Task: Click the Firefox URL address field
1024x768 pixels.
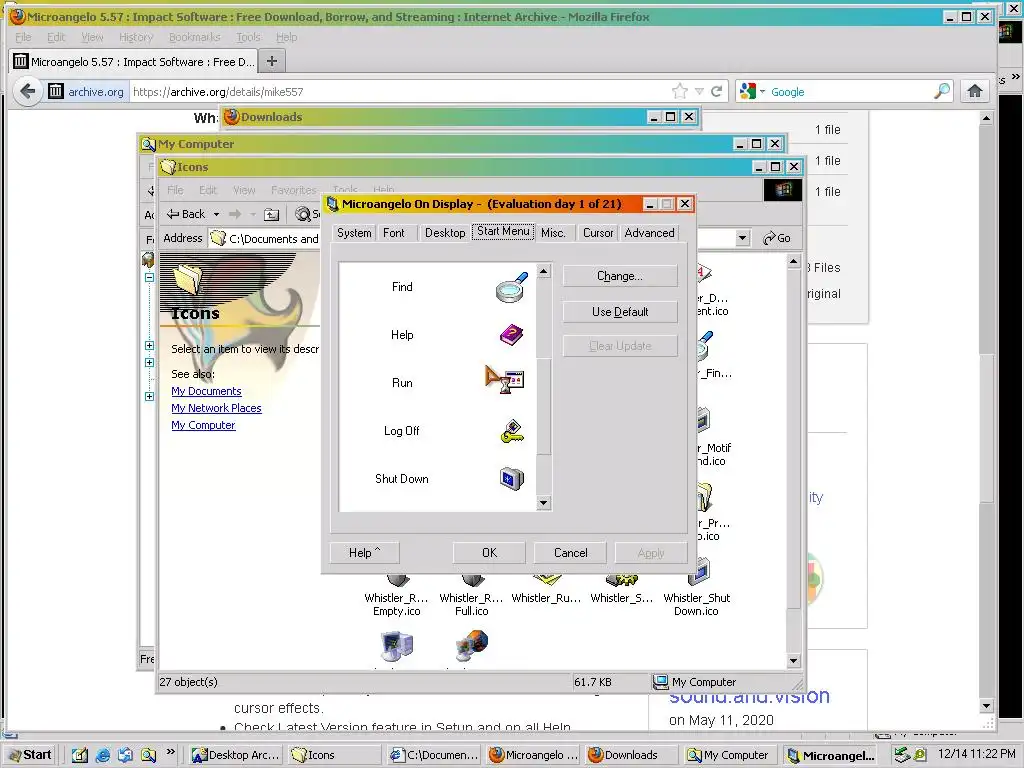Action: coord(398,92)
